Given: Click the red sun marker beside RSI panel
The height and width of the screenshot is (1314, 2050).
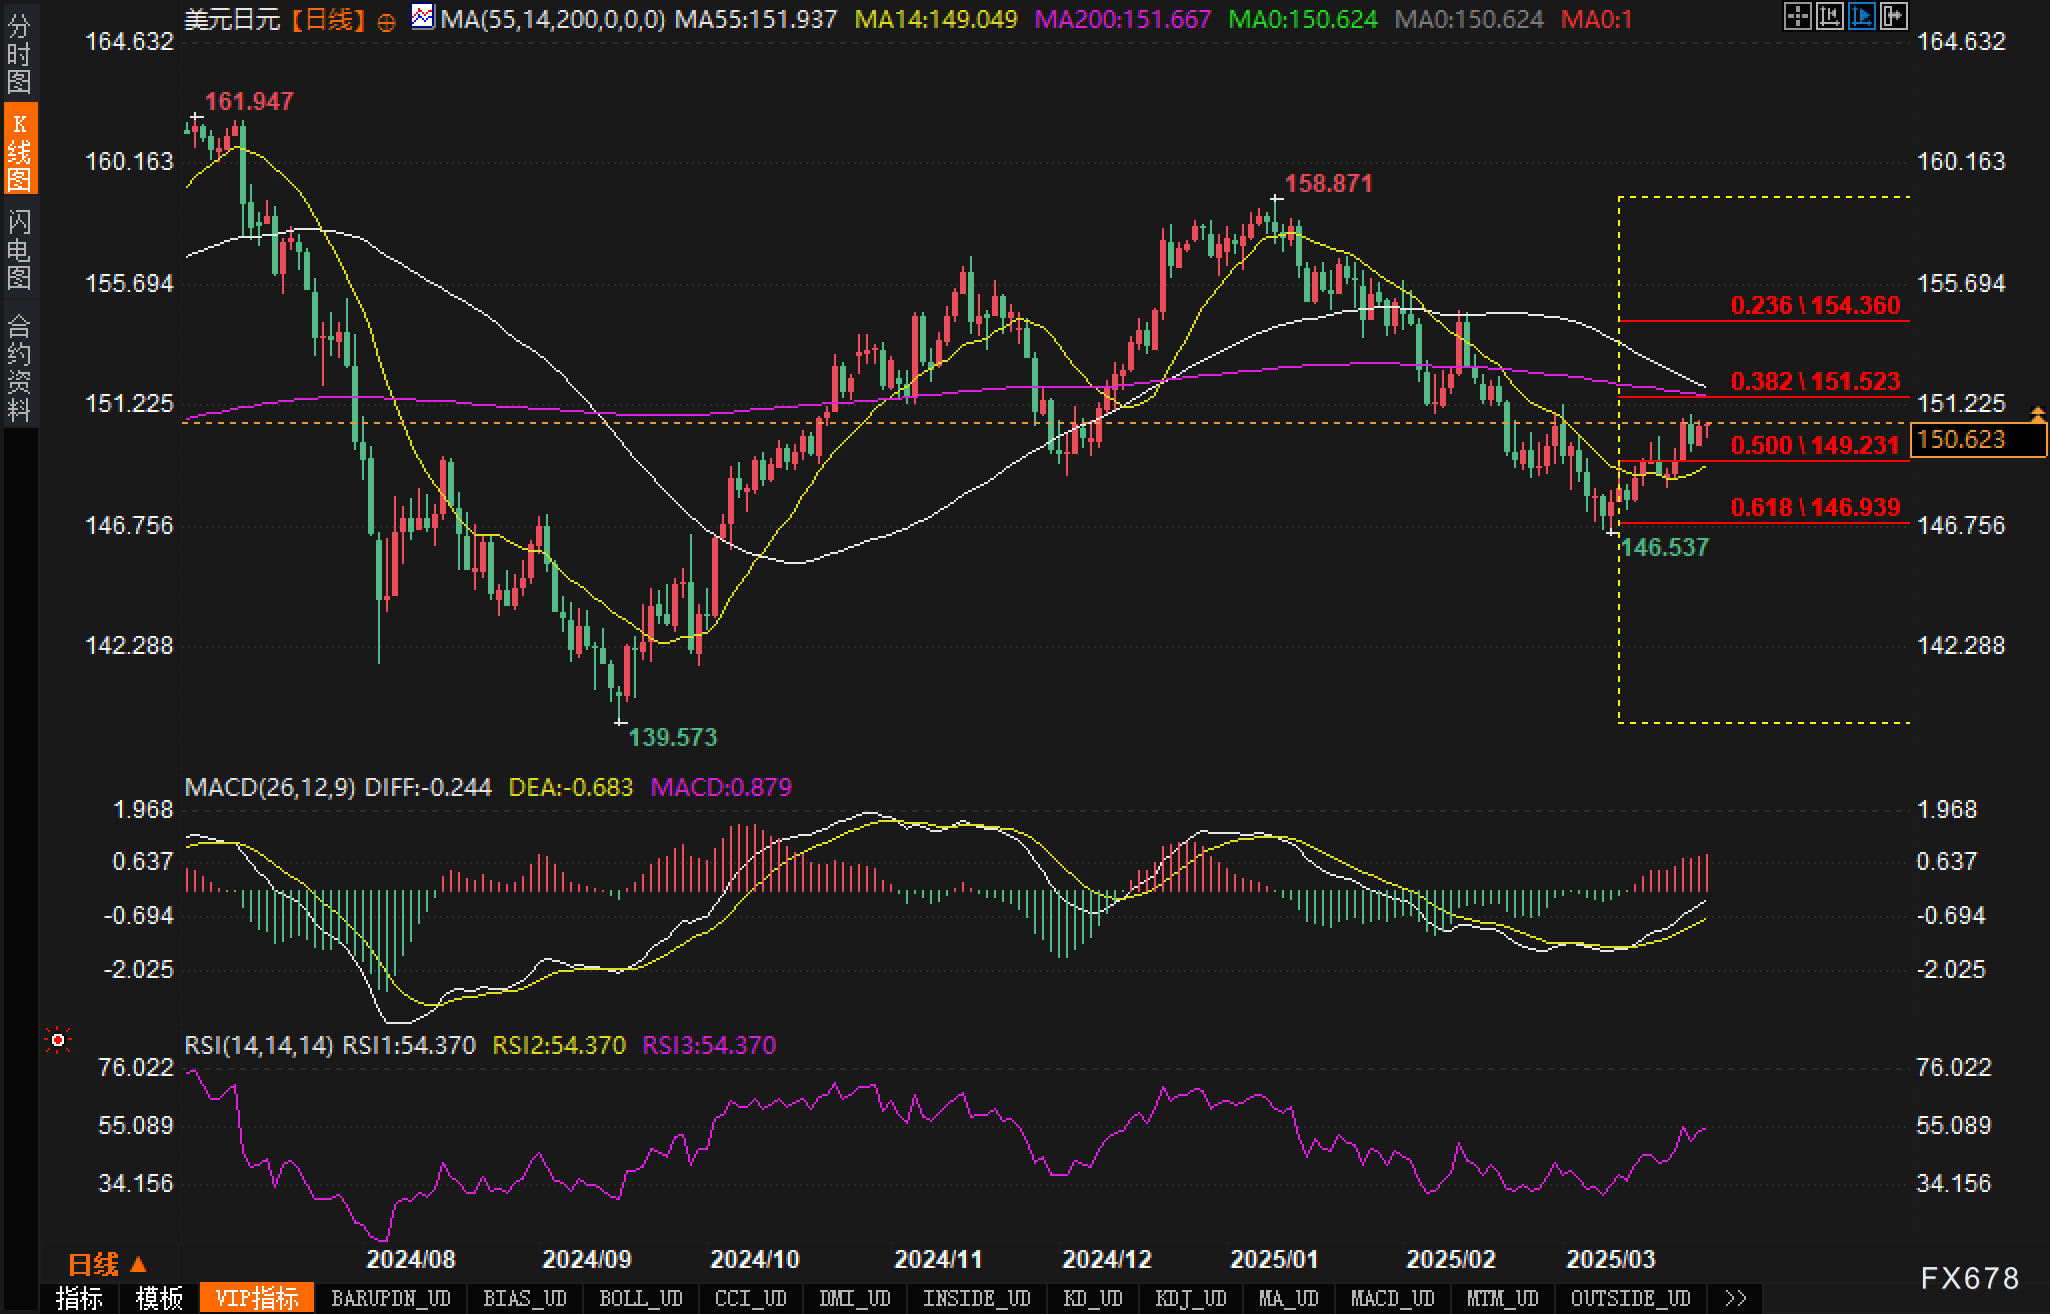Looking at the screenshot, I should [58, 1041].
